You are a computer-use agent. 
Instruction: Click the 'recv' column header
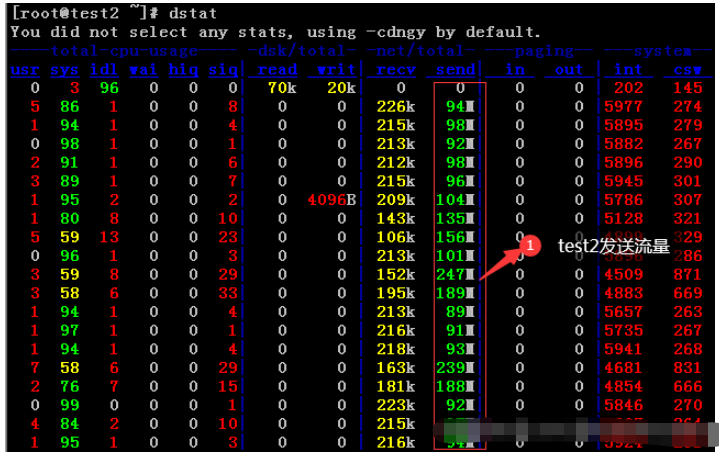(396, 70)
